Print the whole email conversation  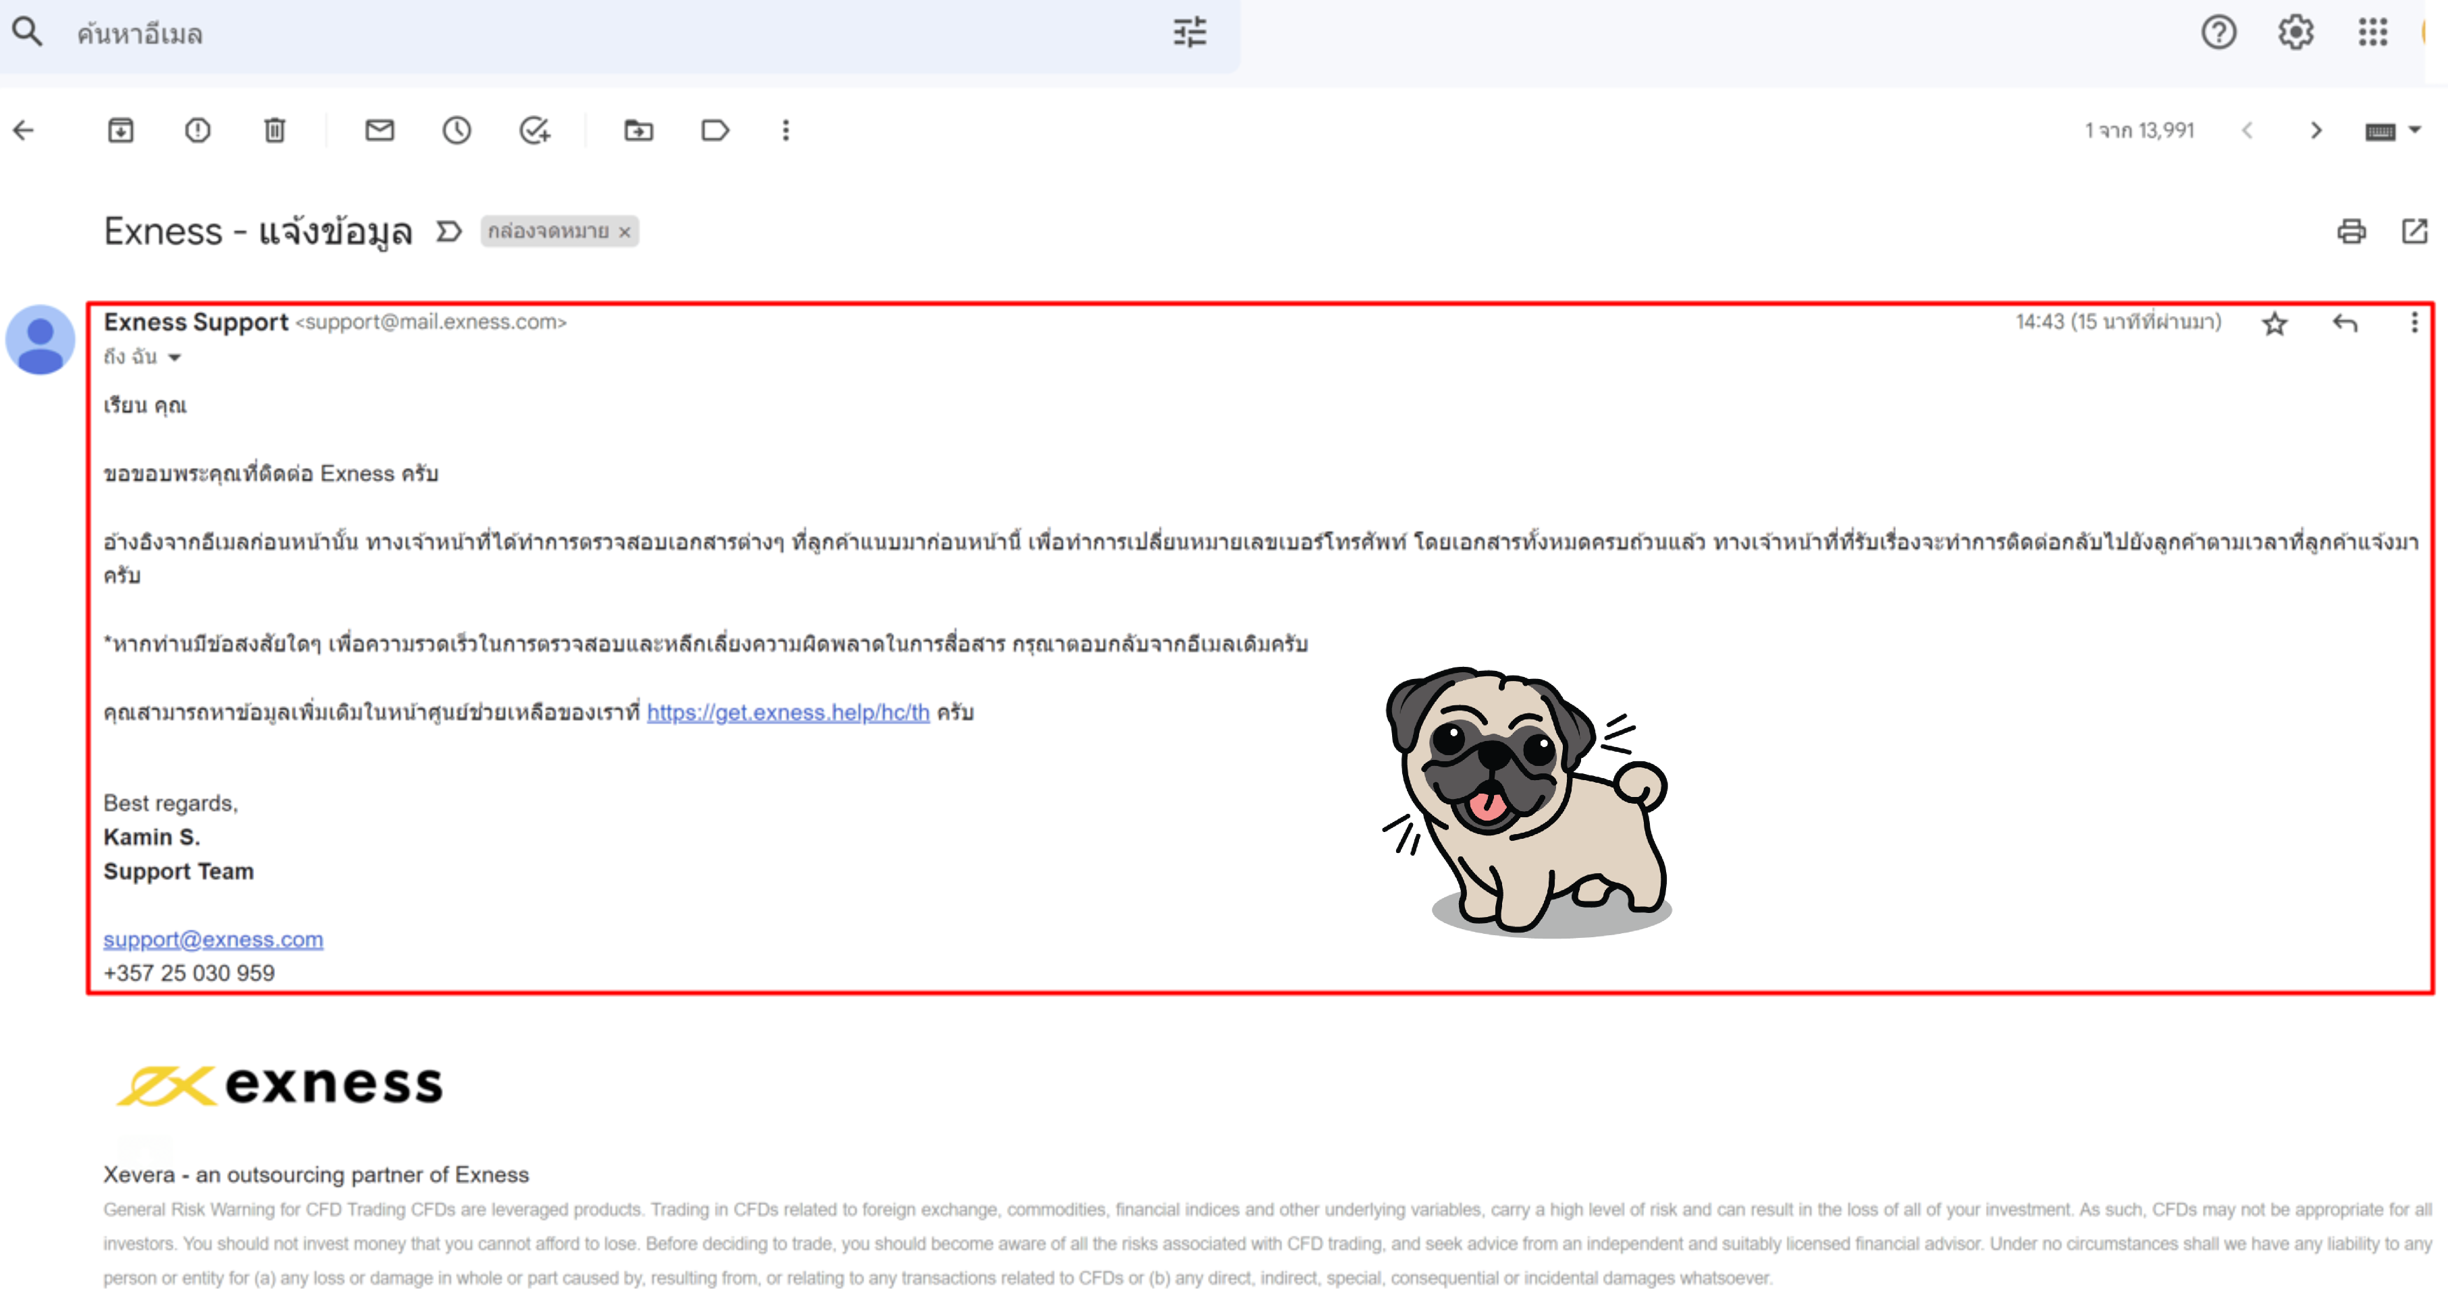click(x=2351, y=231)
